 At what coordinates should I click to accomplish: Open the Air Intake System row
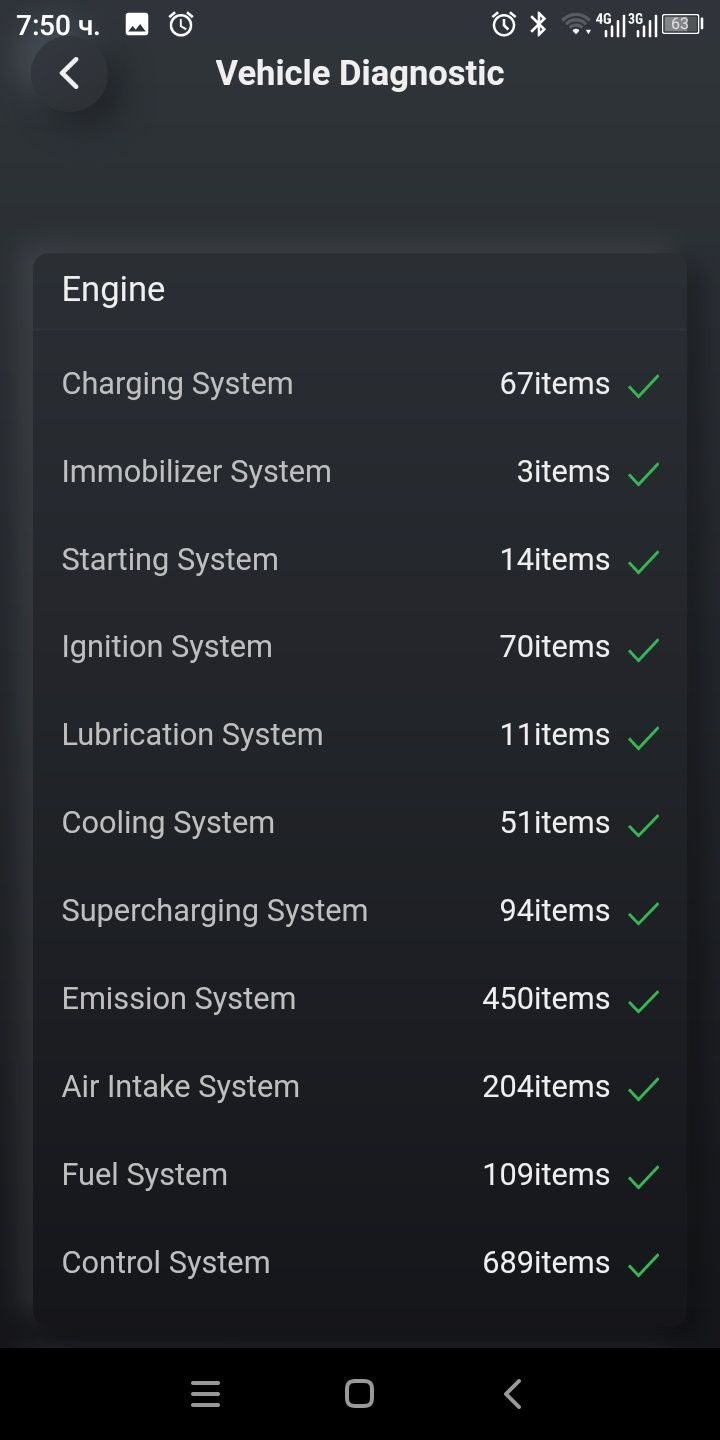(x=360, y=1087)
